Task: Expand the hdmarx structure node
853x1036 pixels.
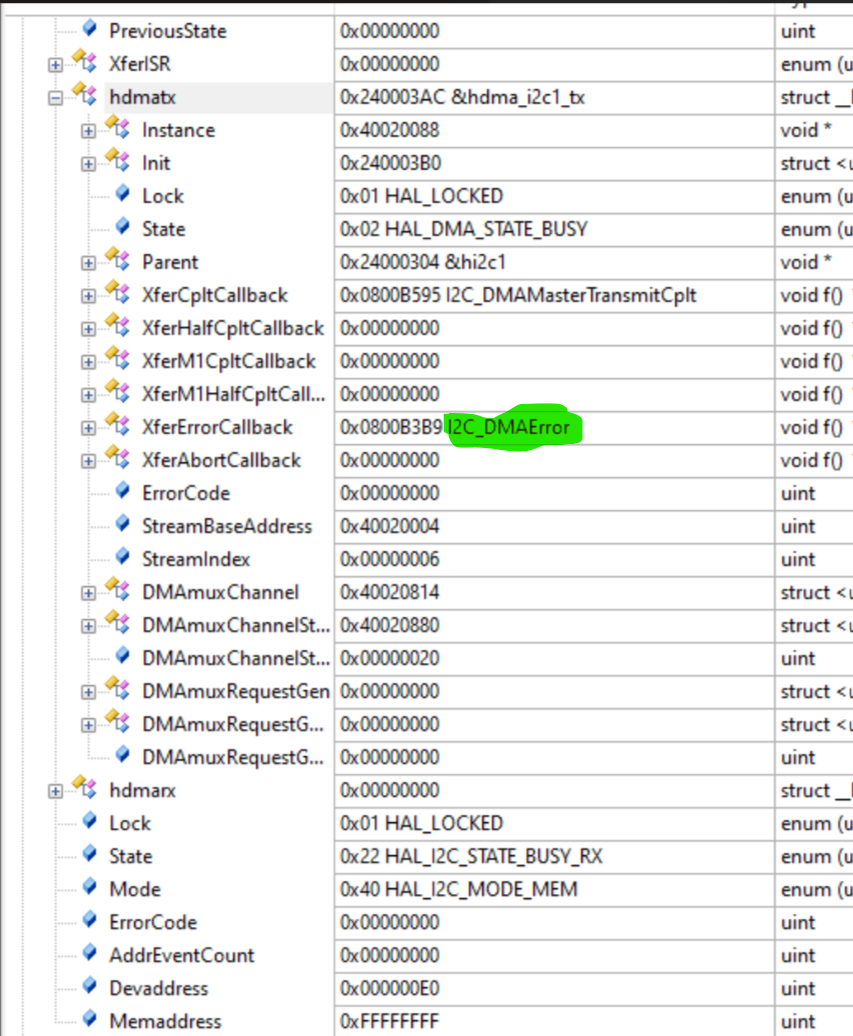Action: click(53, 789)
